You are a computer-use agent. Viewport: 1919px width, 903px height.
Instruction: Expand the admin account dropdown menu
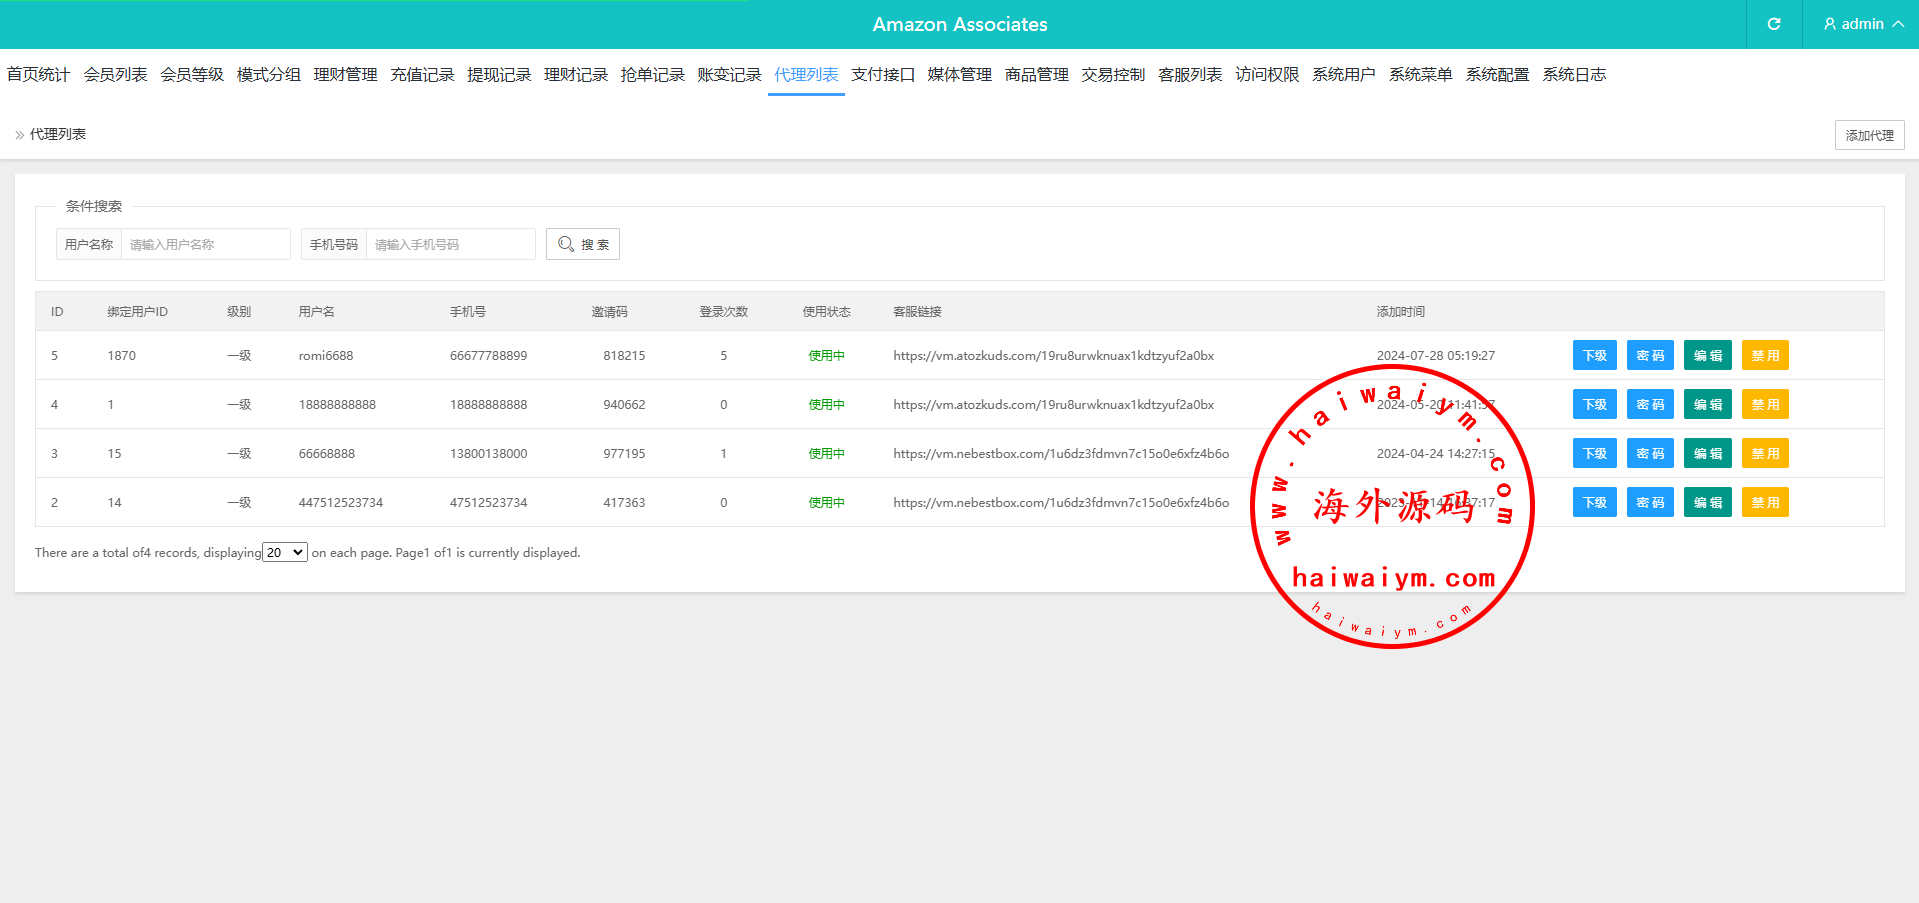click(1897, 24)
